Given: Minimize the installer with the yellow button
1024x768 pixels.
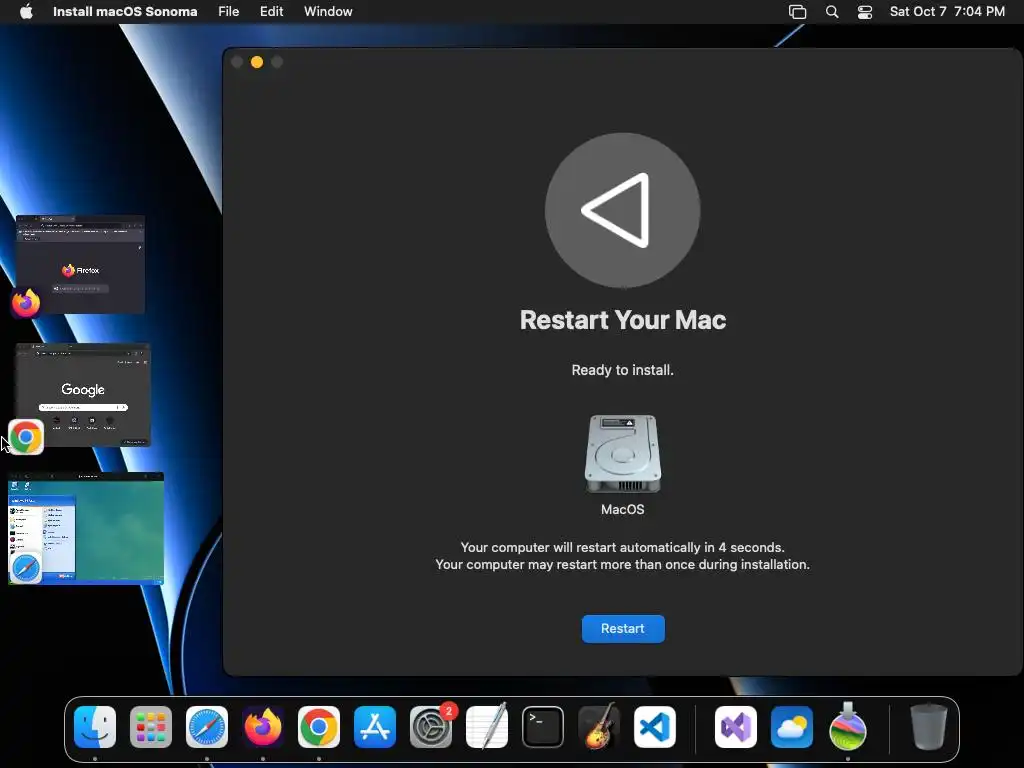Looking at the screenshot, I should [257, 62].
